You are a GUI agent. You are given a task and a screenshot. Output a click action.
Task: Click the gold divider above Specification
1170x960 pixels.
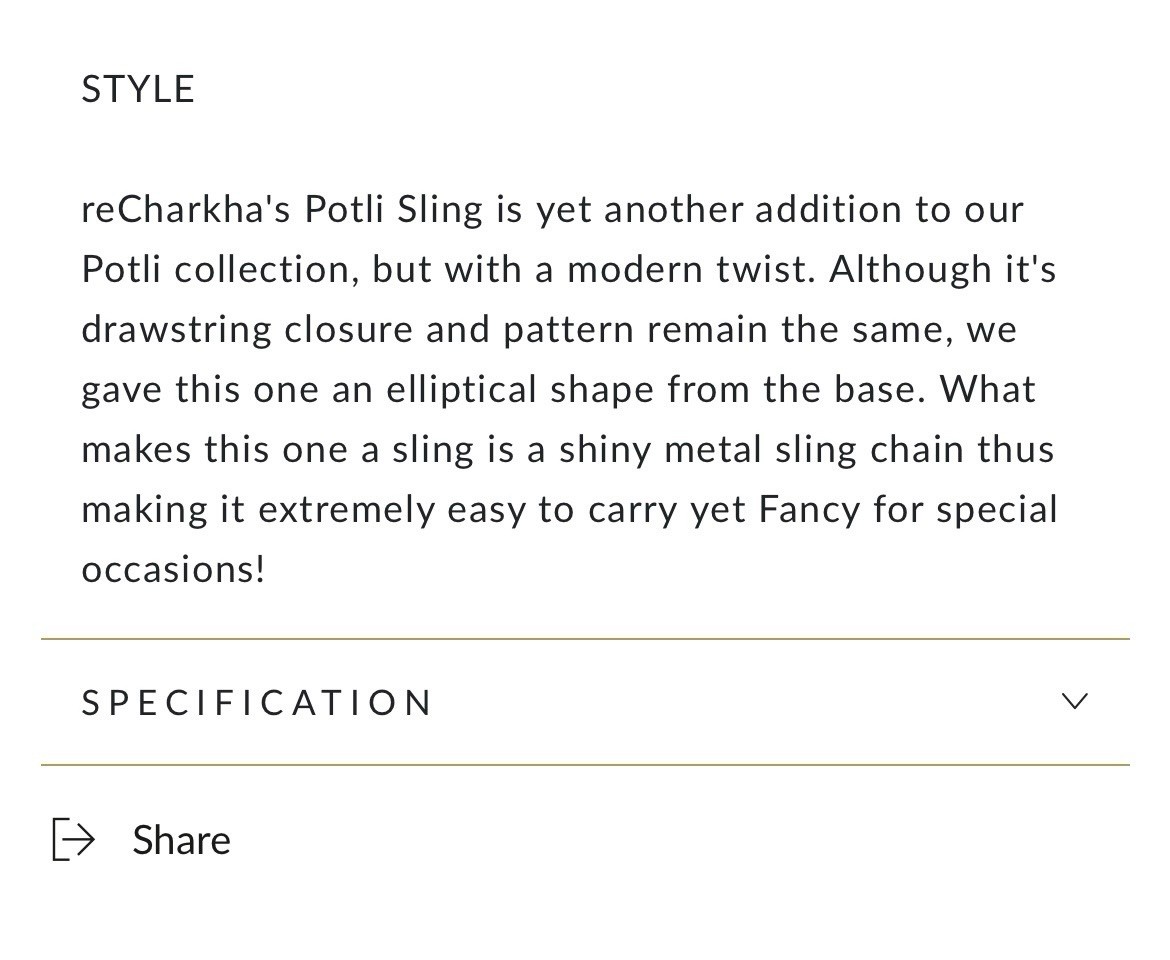point(585,638)
